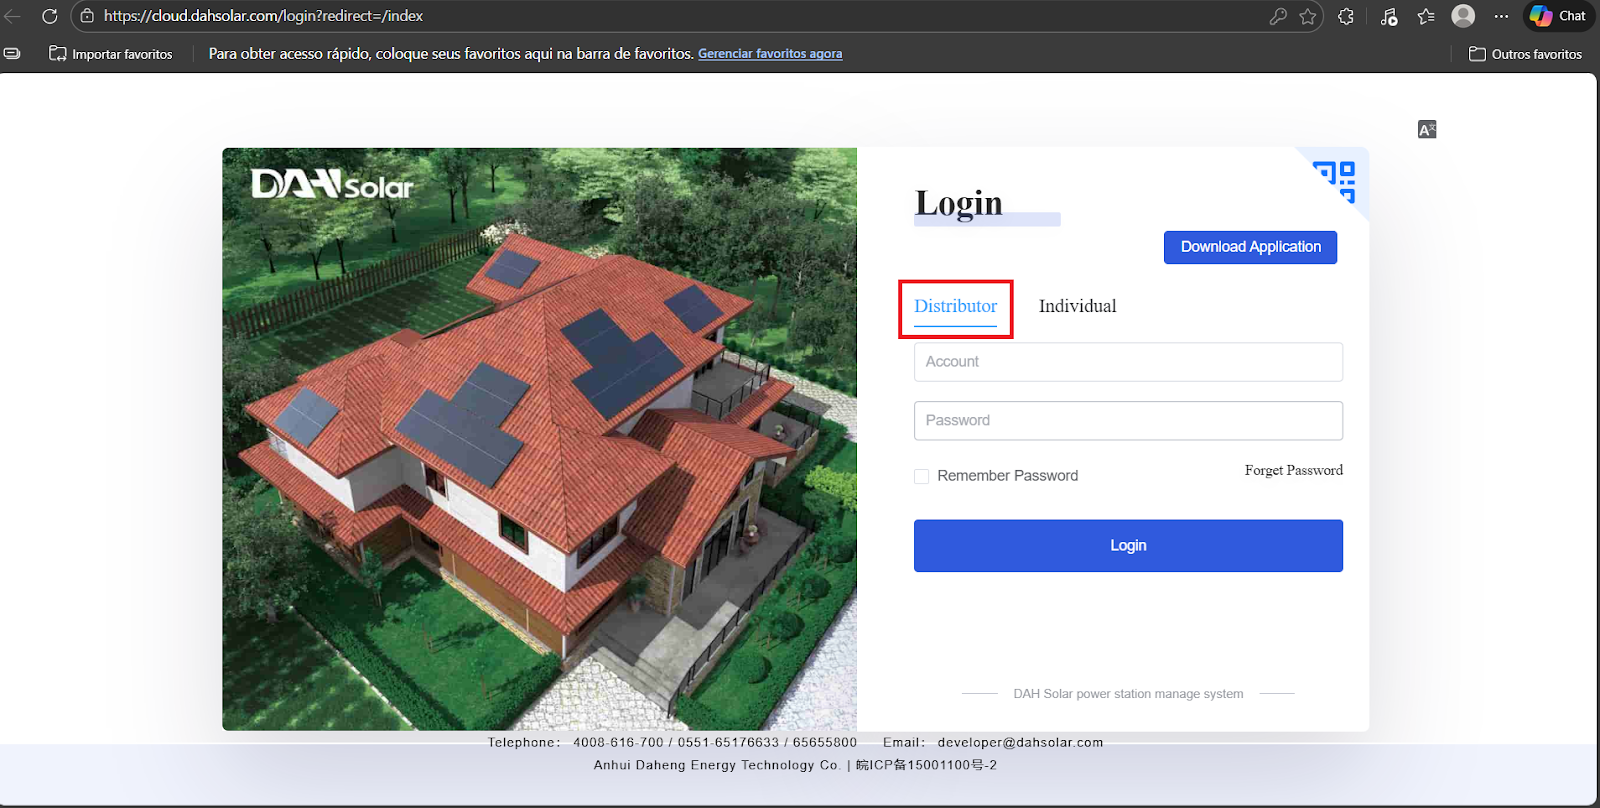This screenshot has height=808, width=1600.
Task: Expand the Outros favoritos folder
Action: (1525, 54)
